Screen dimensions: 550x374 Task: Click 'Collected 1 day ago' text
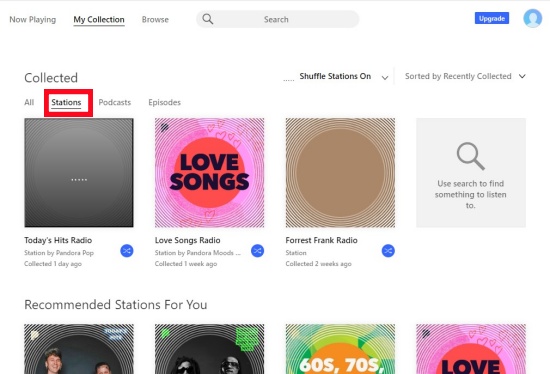pyautogui.click(x=53, y=264)
